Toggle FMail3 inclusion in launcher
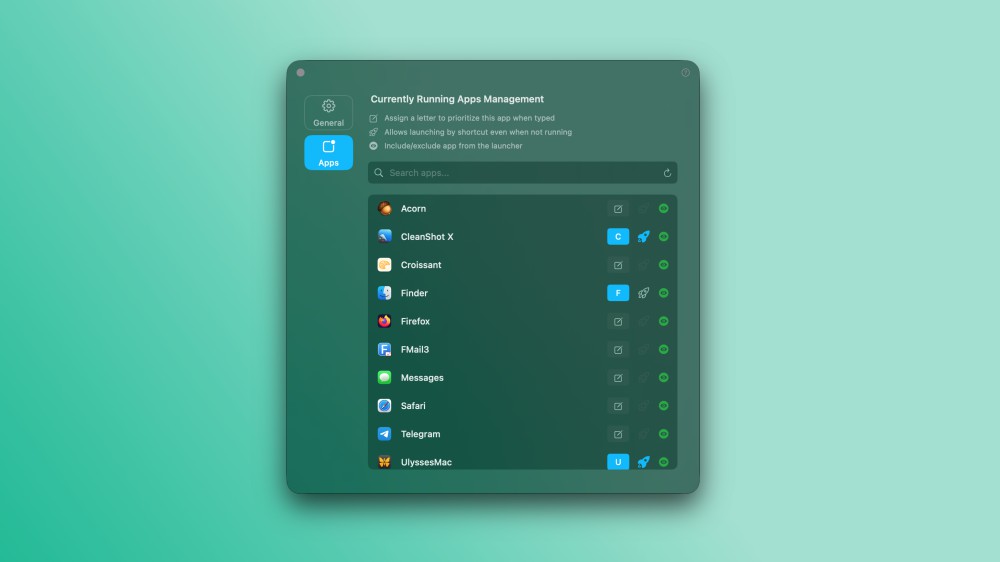This screenshot has width=1000, height=562. pos(664,350)
